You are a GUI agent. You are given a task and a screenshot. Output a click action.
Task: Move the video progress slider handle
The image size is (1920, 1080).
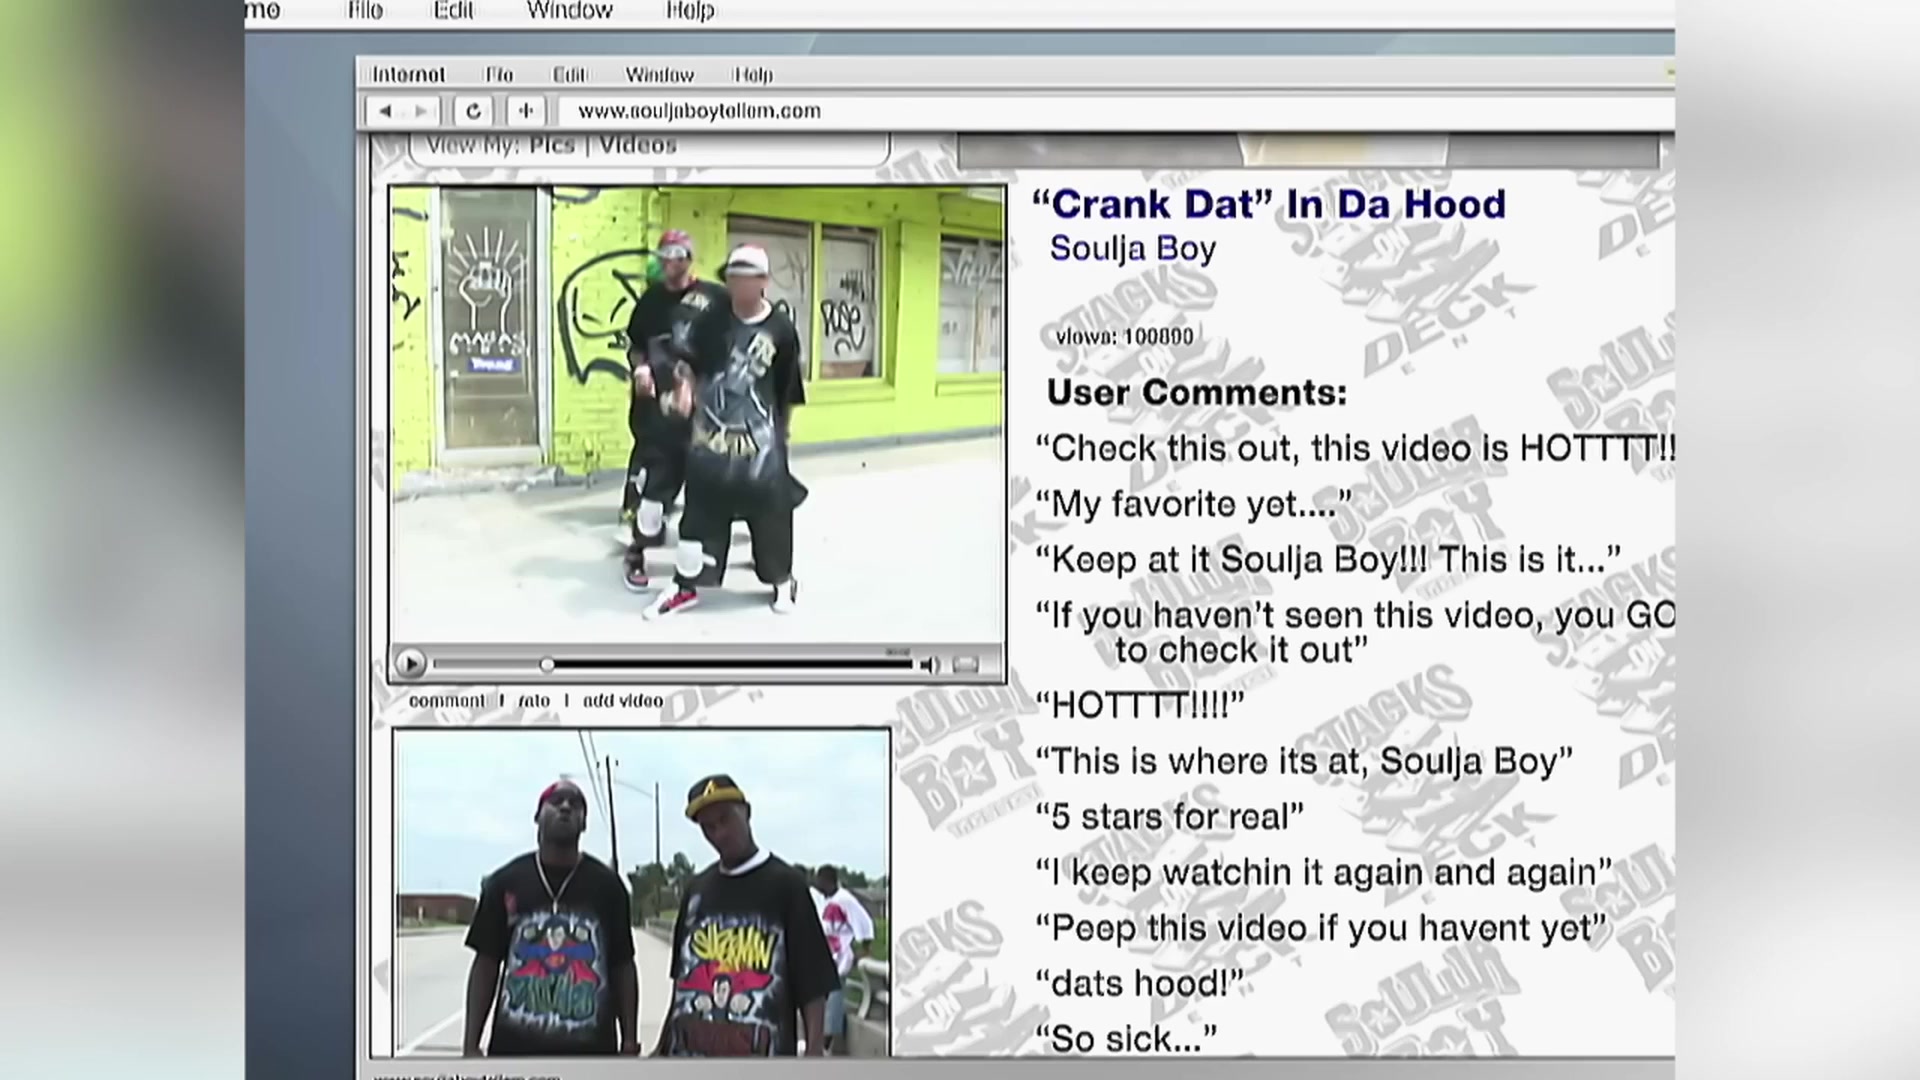pyautogui.click(x=547, y=664)
